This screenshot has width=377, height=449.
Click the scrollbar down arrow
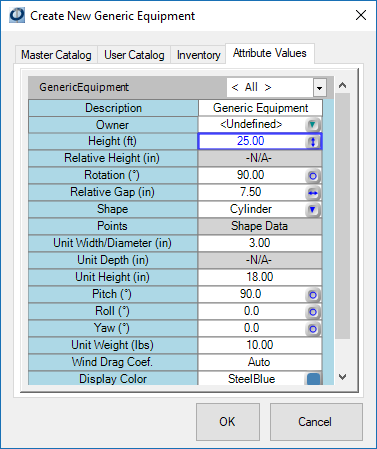point(342,377)
